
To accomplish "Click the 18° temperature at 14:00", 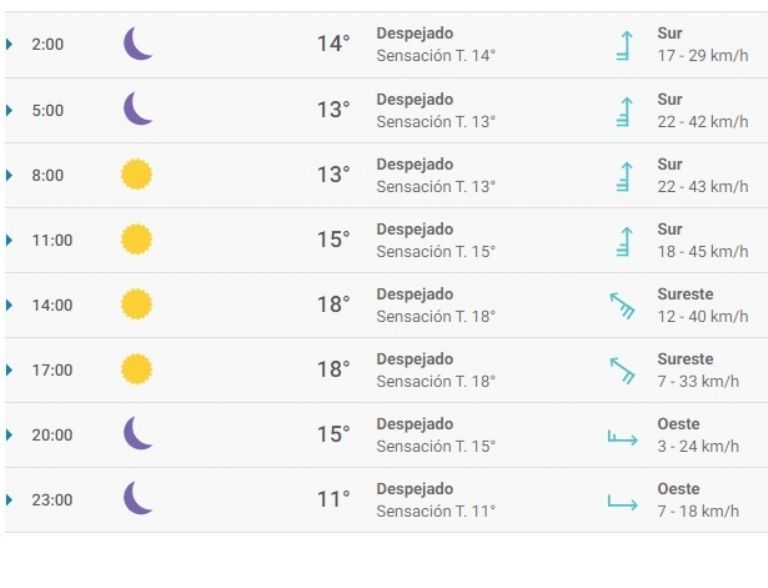I will (334, 305).
